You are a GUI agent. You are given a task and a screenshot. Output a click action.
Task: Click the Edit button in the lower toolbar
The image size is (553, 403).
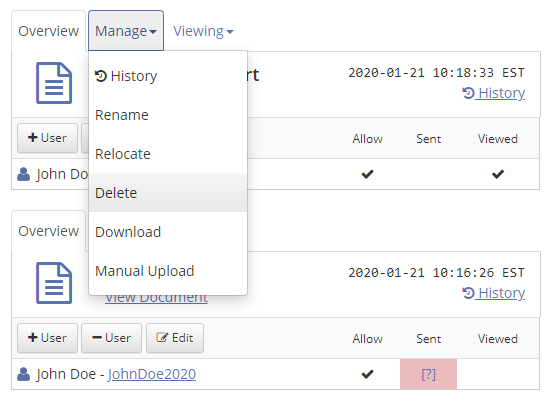coord(175,338)
